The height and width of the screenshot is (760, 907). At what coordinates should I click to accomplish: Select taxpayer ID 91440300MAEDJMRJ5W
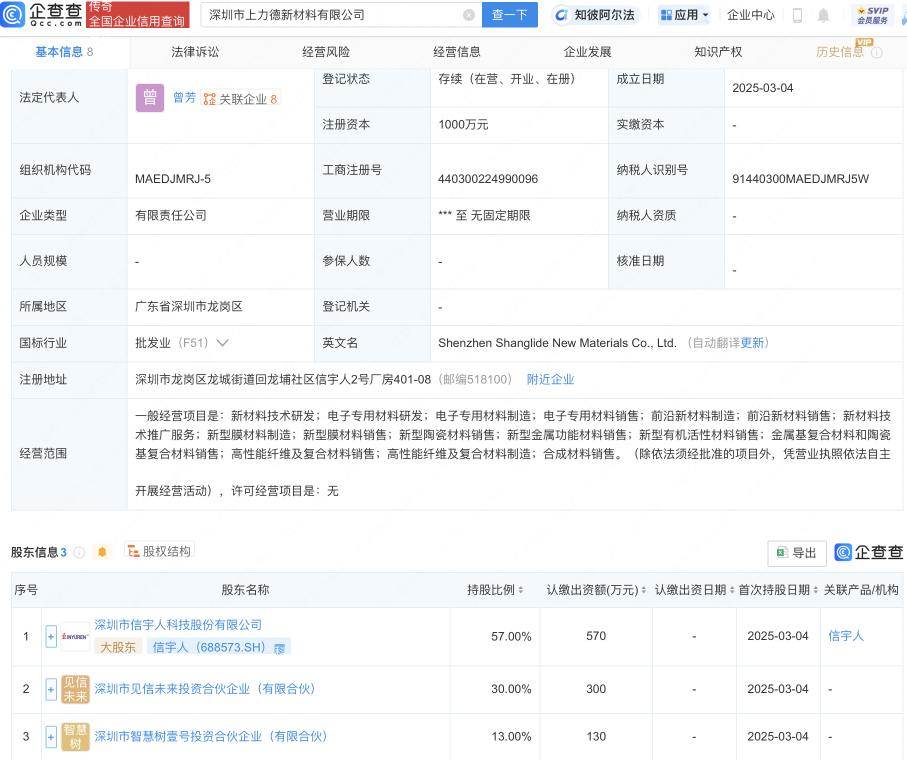click(801, 179)
